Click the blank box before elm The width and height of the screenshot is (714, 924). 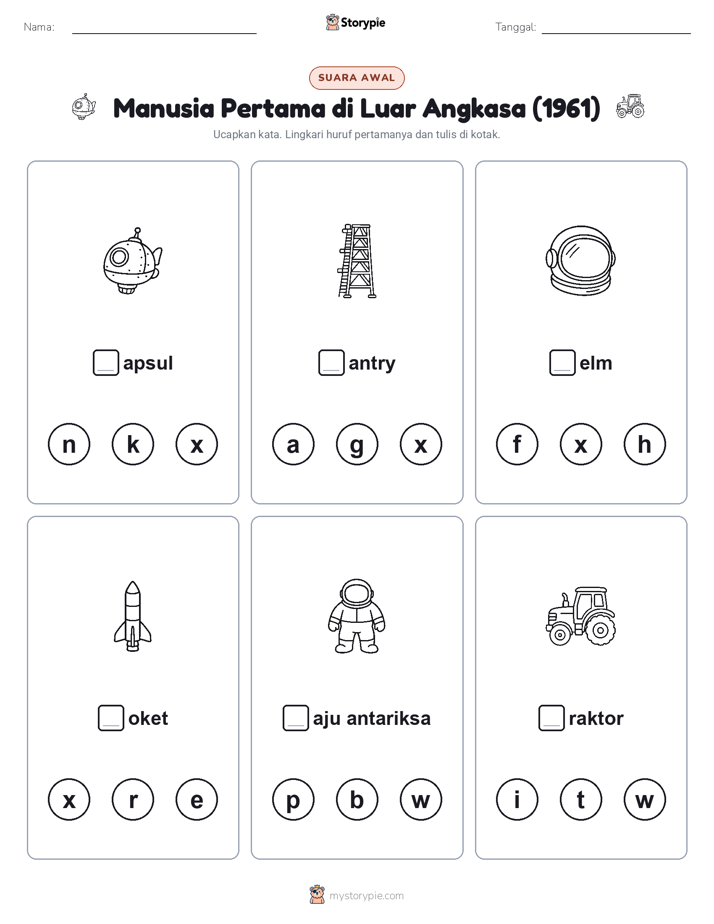pyautogui.click(x=562, y=363)
